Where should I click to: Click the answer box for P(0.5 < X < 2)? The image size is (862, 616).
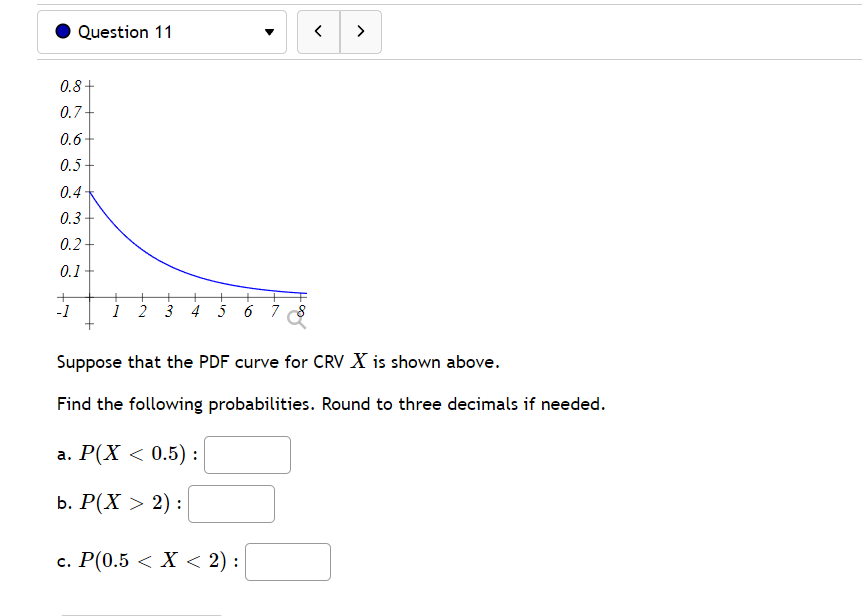pos(287,561)
